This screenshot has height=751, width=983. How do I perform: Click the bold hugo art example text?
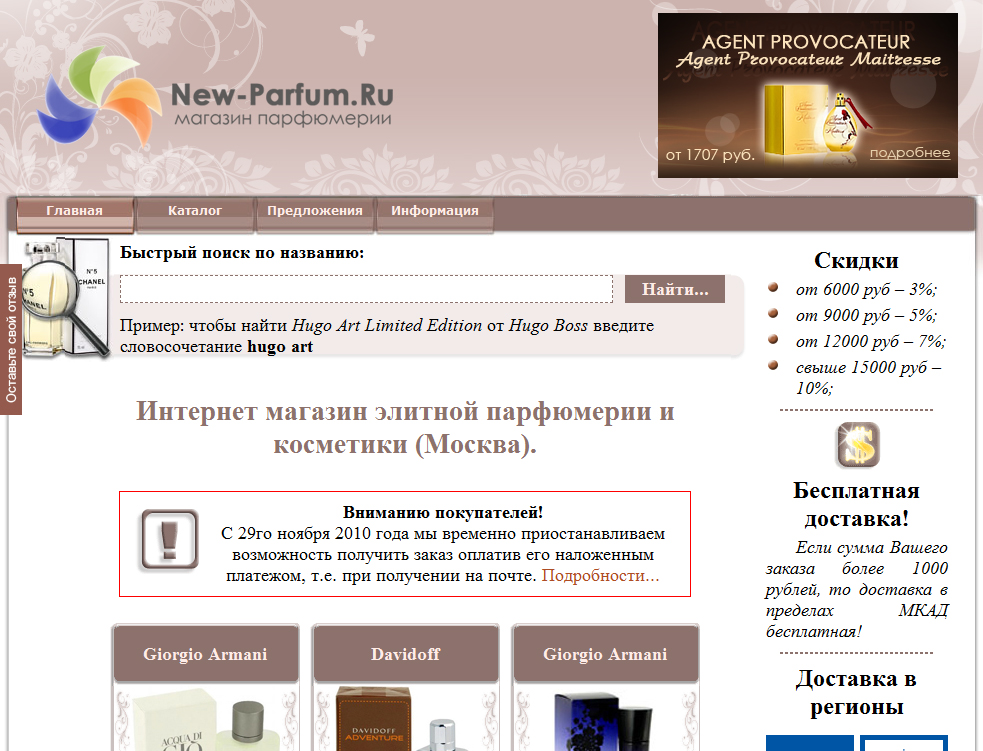pos(280,347)
